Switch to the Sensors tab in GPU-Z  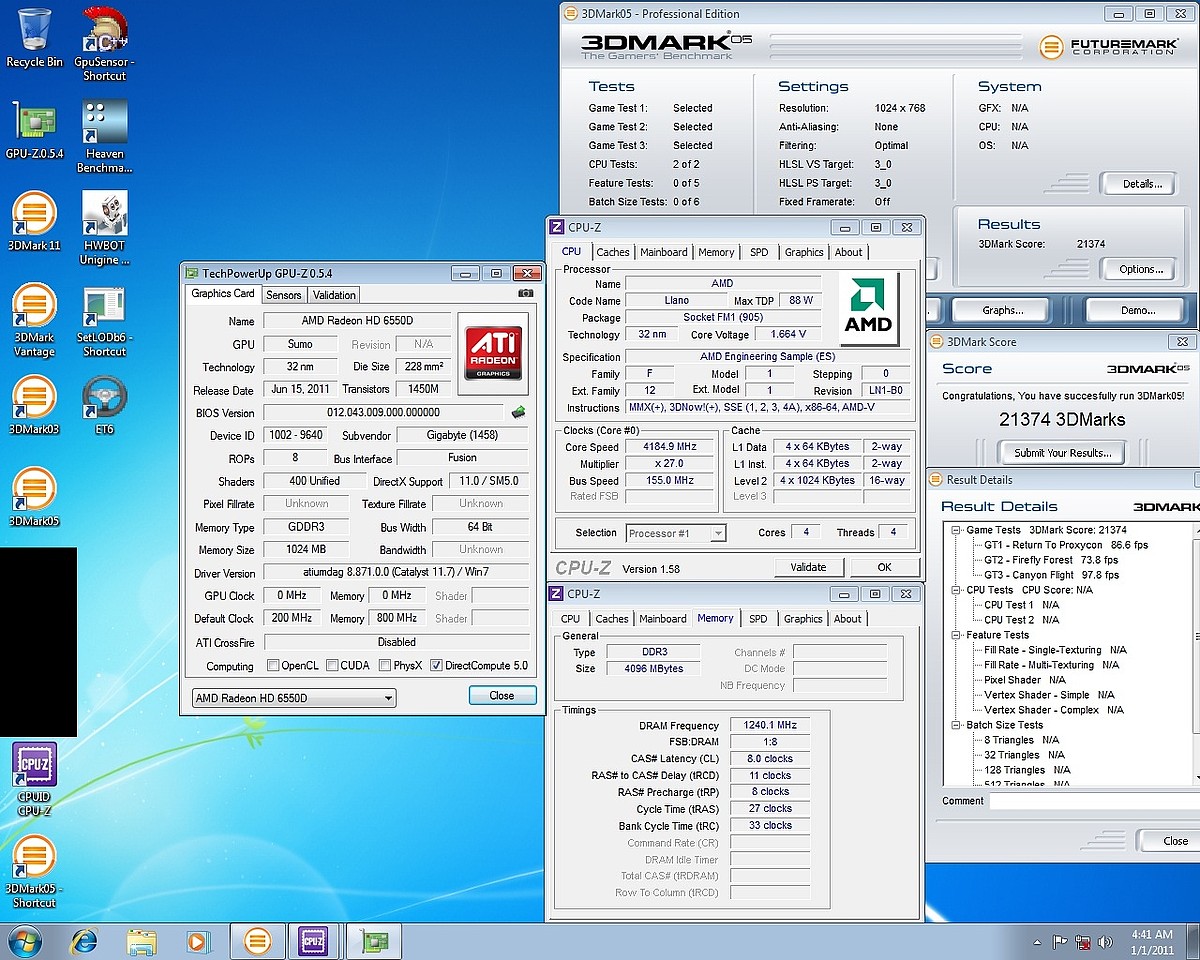coord(284,295)
